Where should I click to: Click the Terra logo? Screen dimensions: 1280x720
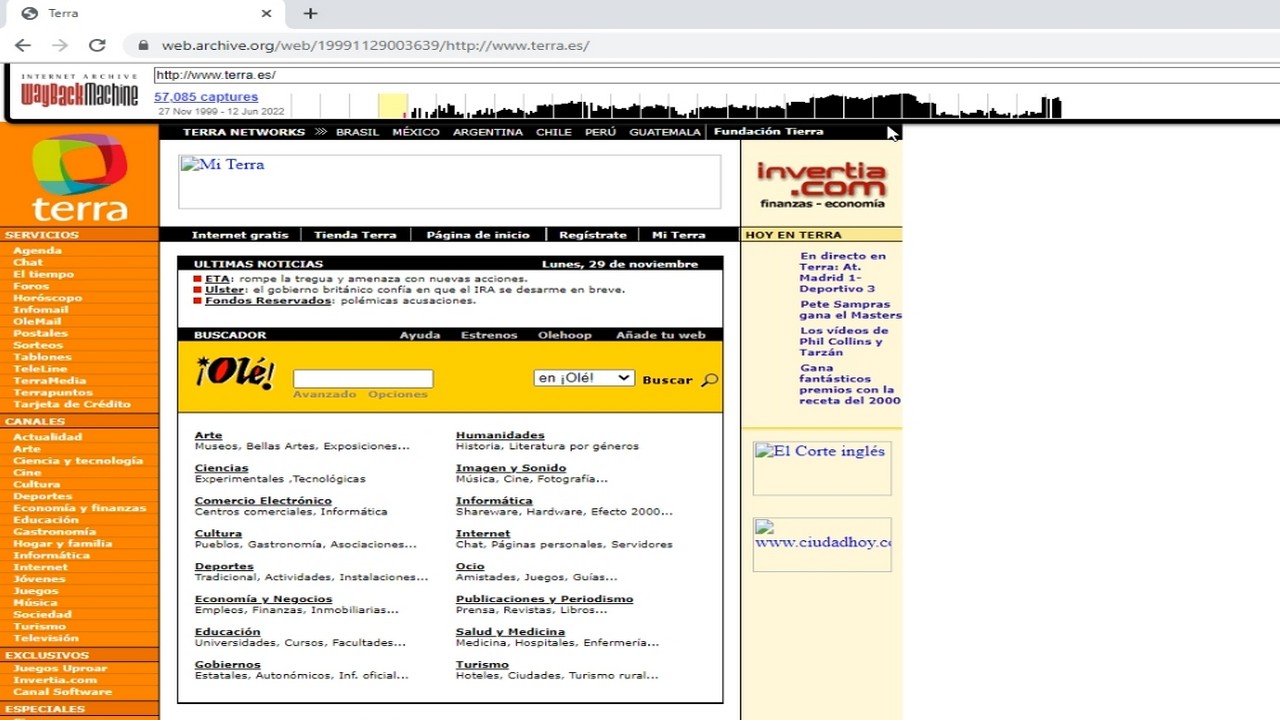point(80,178)
